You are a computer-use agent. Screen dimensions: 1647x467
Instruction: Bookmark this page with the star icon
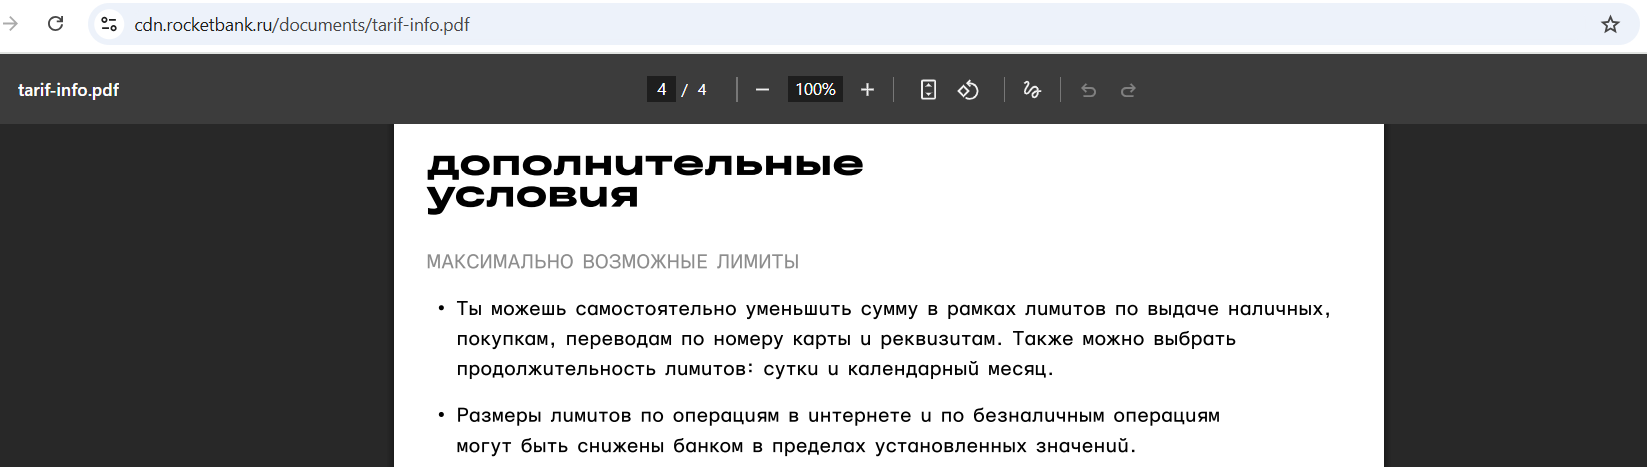point(1610,24)
